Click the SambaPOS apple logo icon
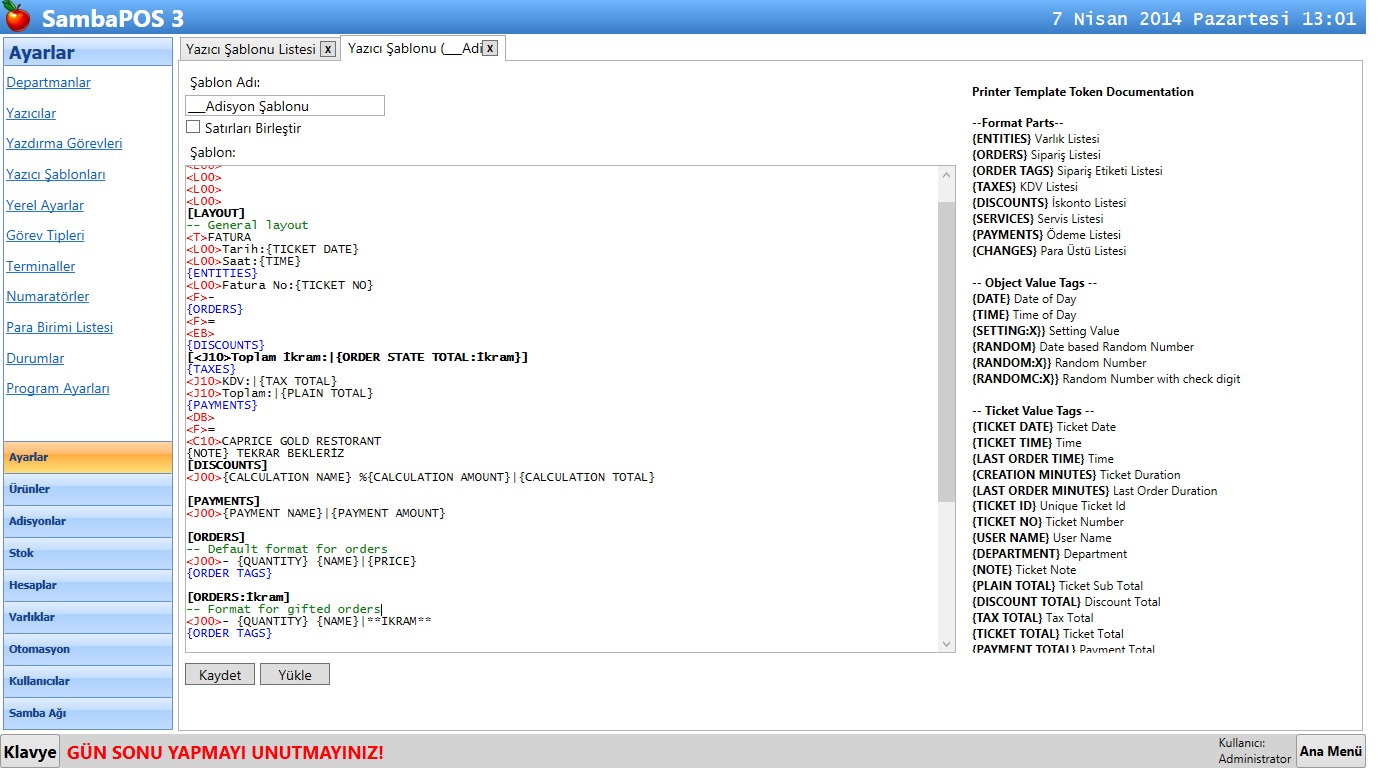Screen dimensions: 1380x768 pyautogui.click(x=17, y=17)
